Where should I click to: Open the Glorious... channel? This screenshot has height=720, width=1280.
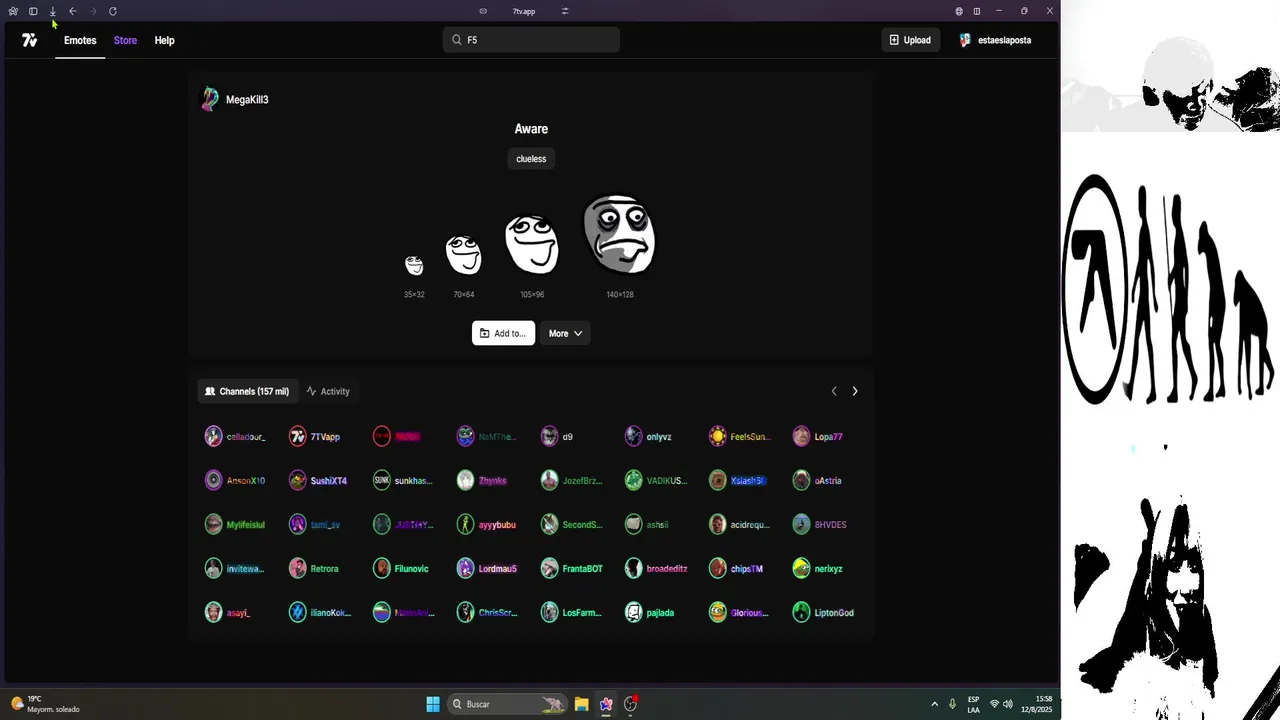739,612
